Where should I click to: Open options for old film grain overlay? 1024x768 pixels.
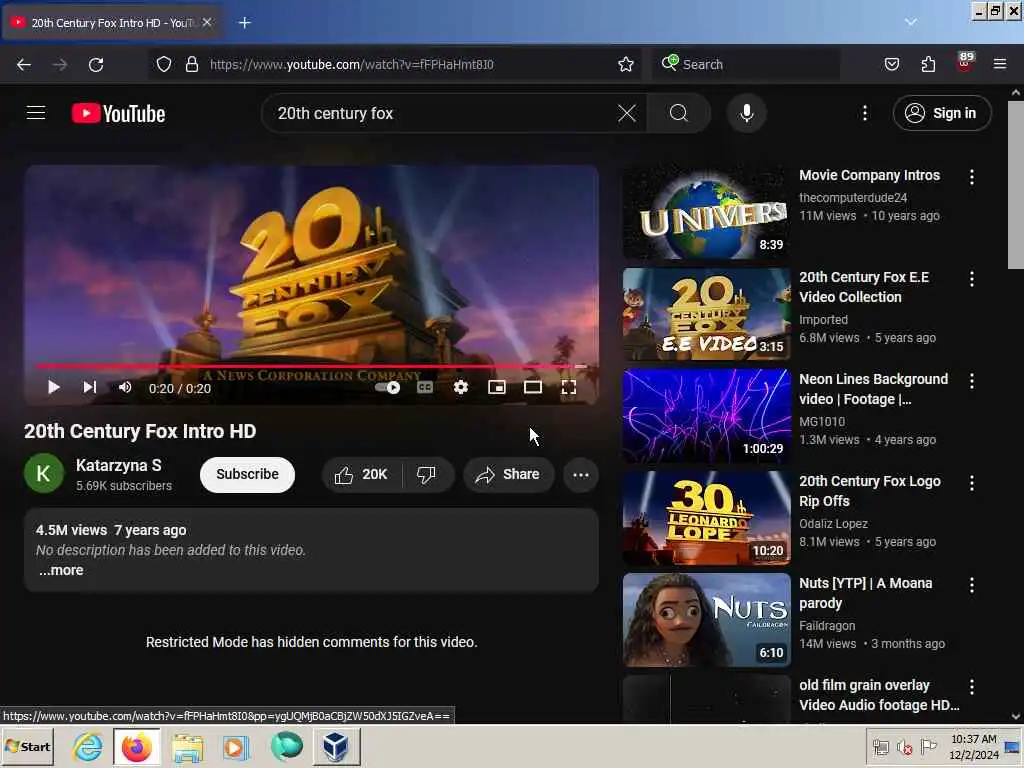[x=972, y=686]
